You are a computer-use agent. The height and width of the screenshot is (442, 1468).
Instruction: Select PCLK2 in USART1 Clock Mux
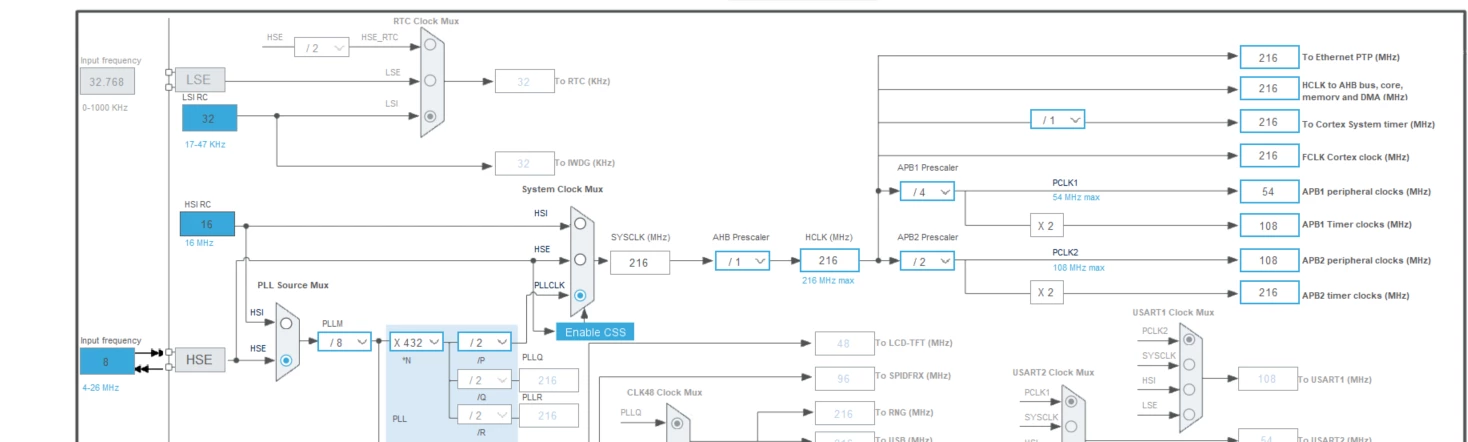click(x=1188, y=339)
